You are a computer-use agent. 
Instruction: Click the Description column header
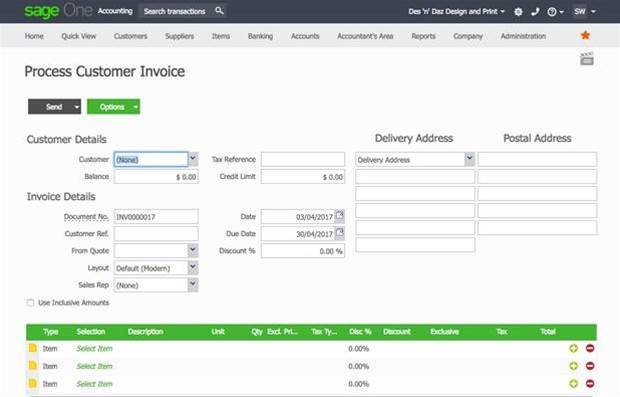145,331
